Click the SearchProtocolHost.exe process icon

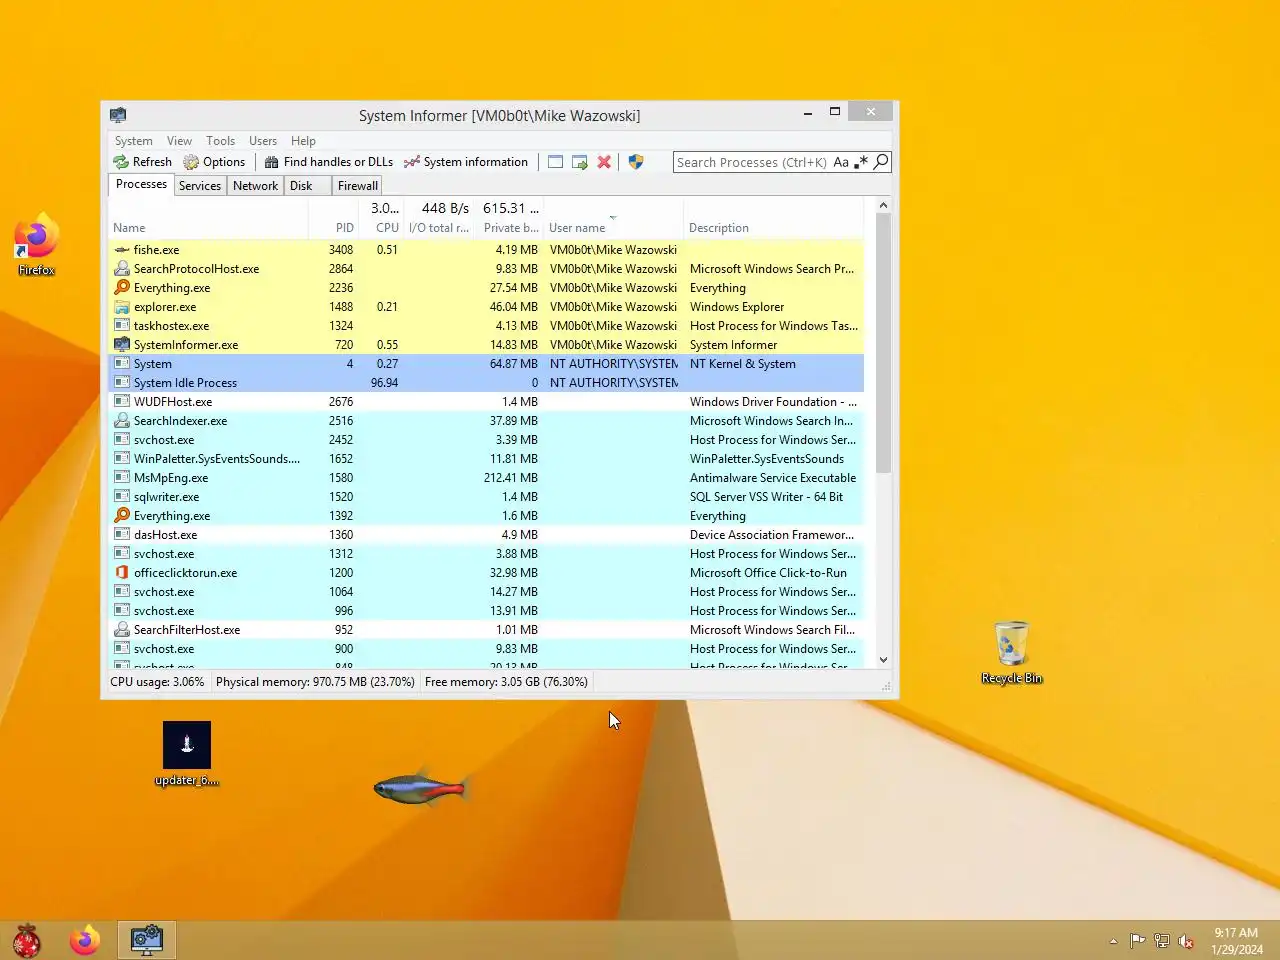[x=122, y=269]
